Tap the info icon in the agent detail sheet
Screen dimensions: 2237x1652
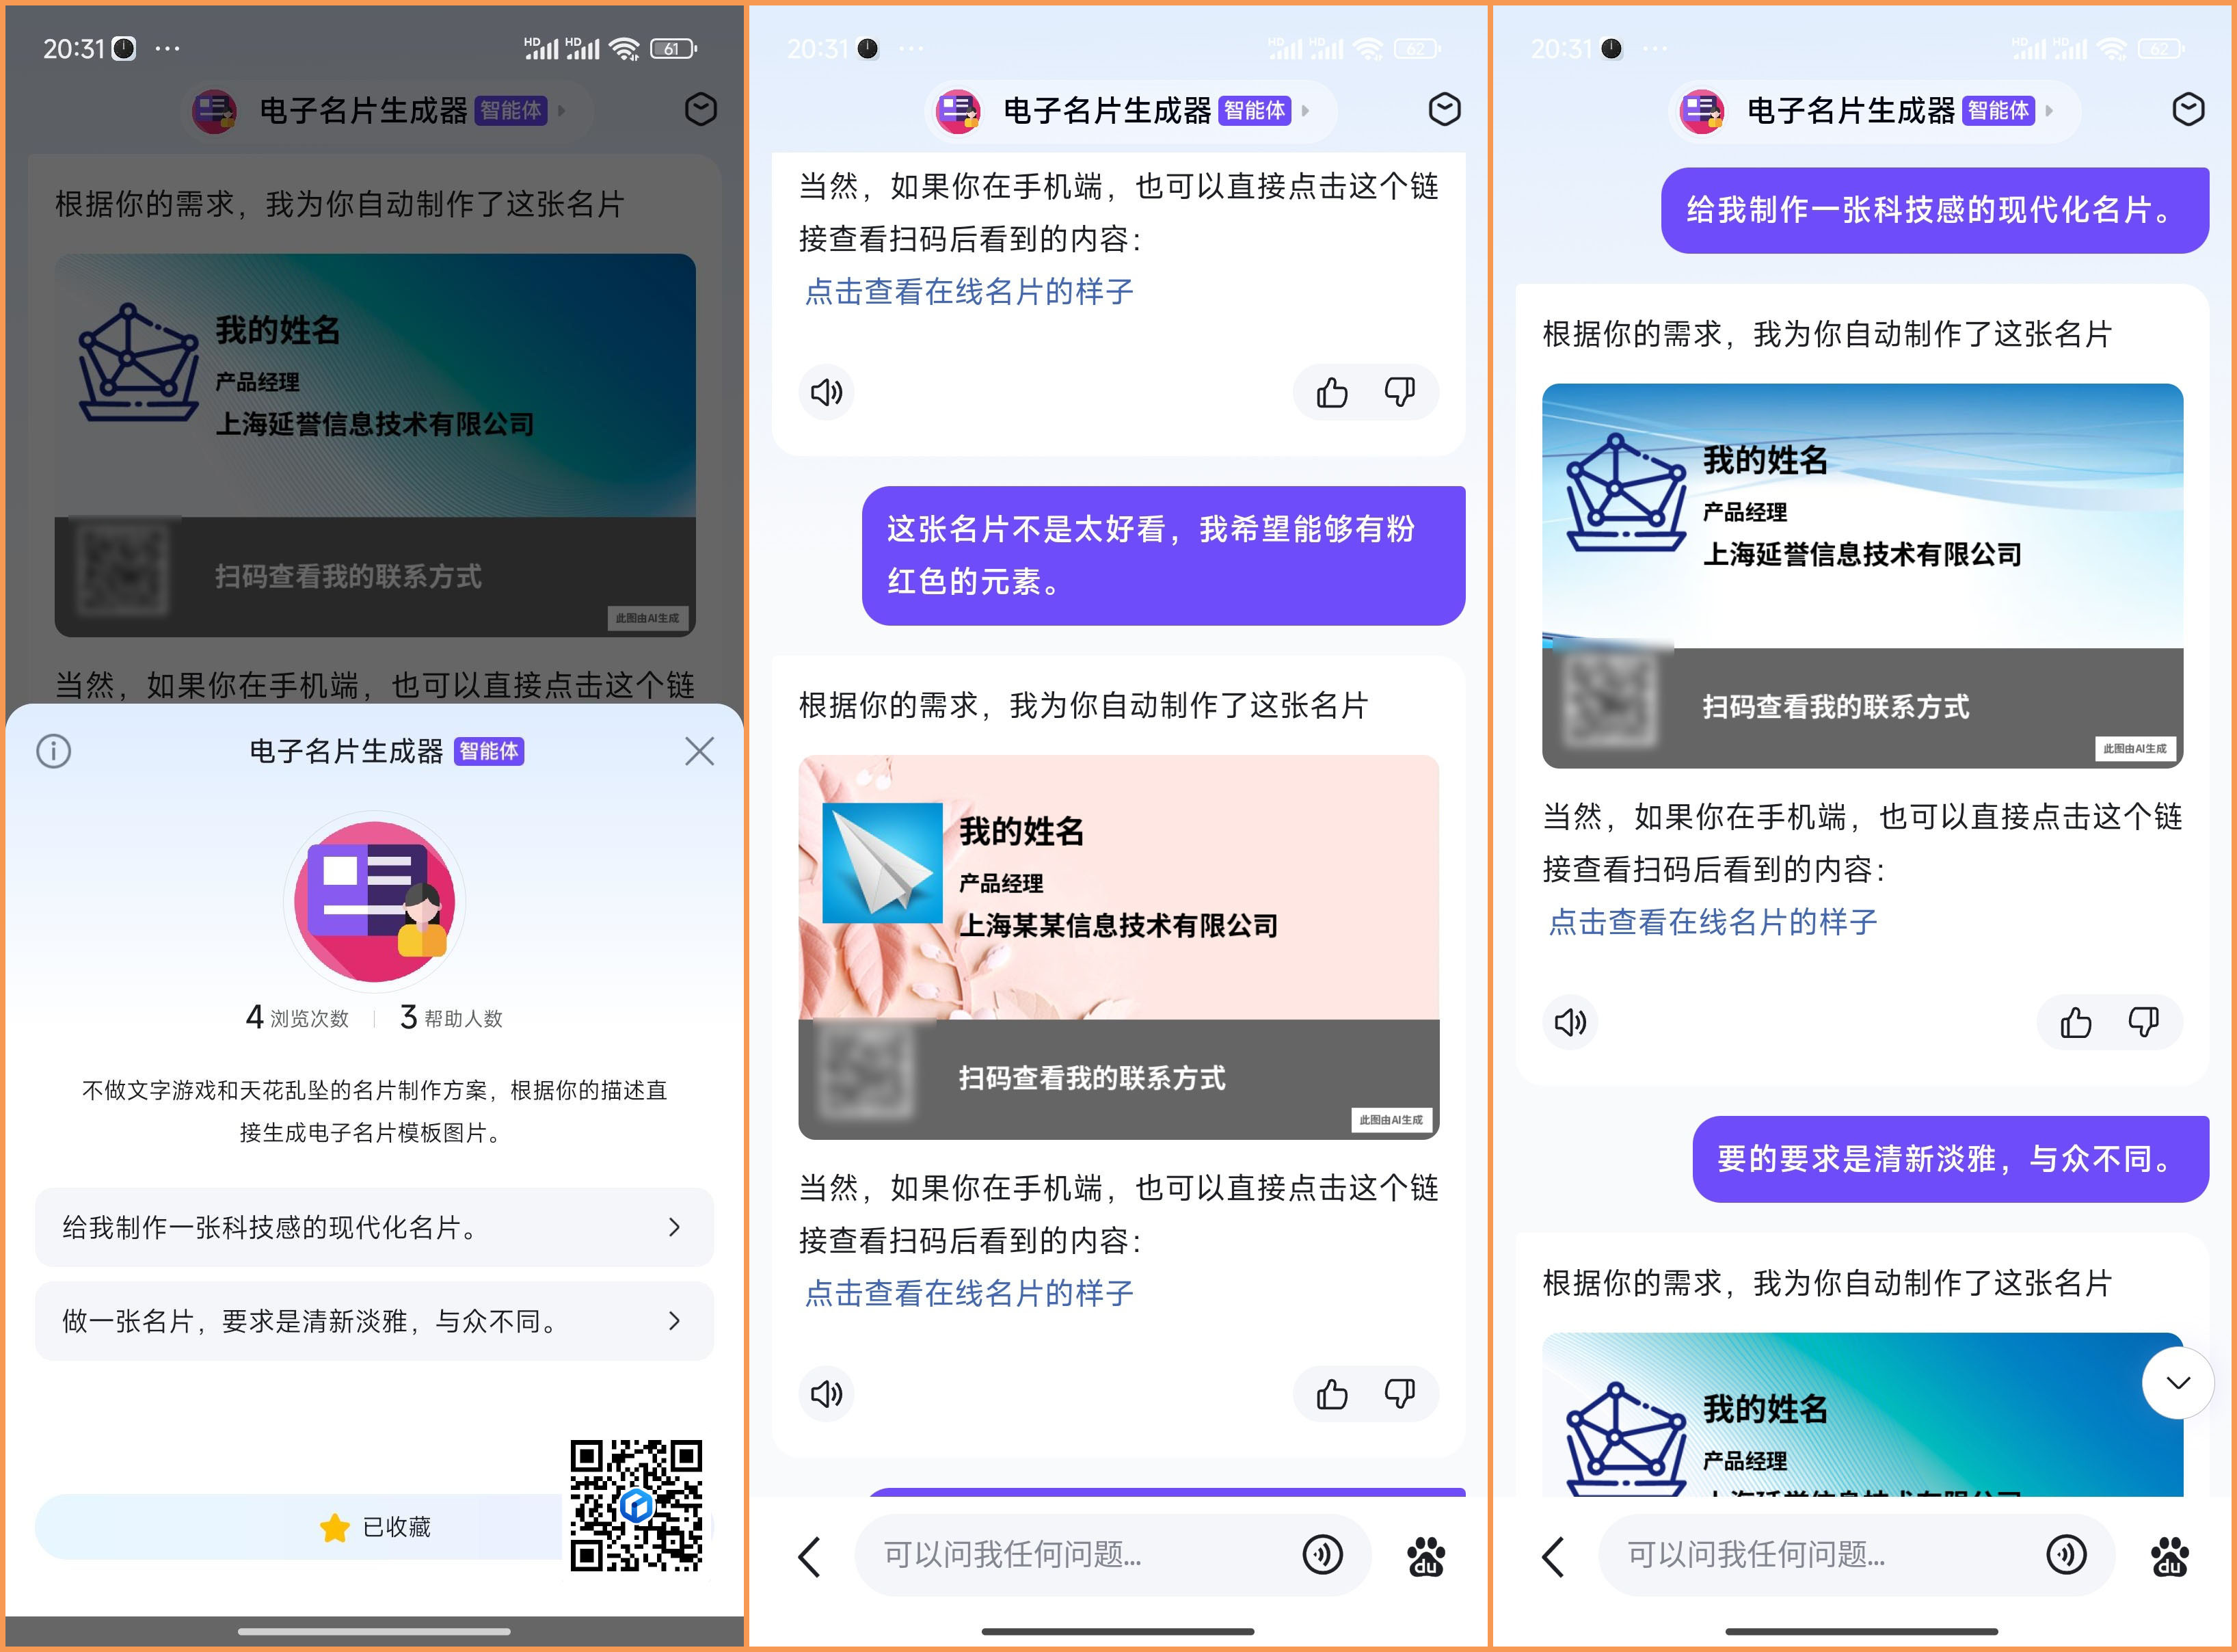point(54,751)
